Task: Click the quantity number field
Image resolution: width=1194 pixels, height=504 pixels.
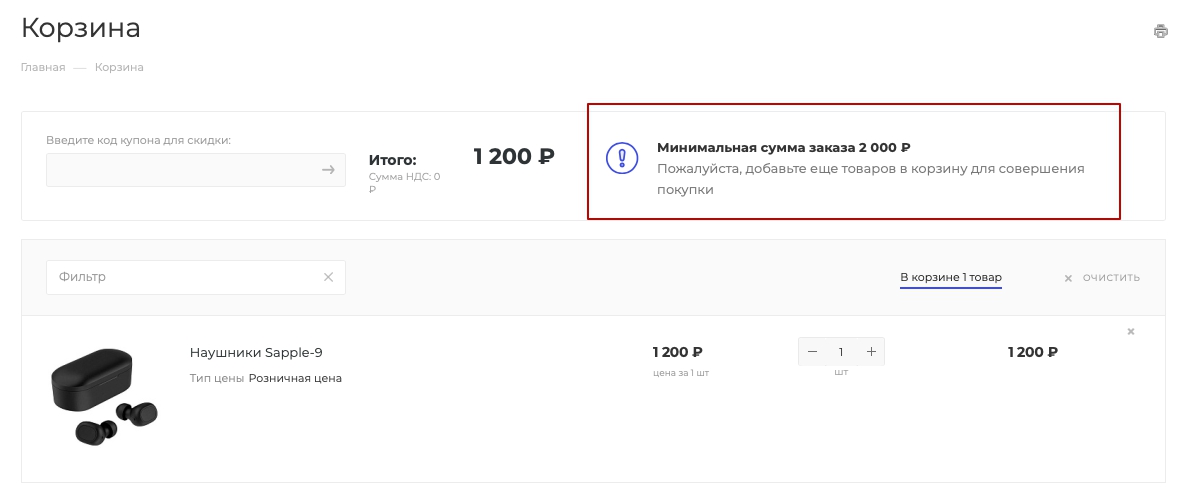Action: pyautogui.click(x=841, y=352)
